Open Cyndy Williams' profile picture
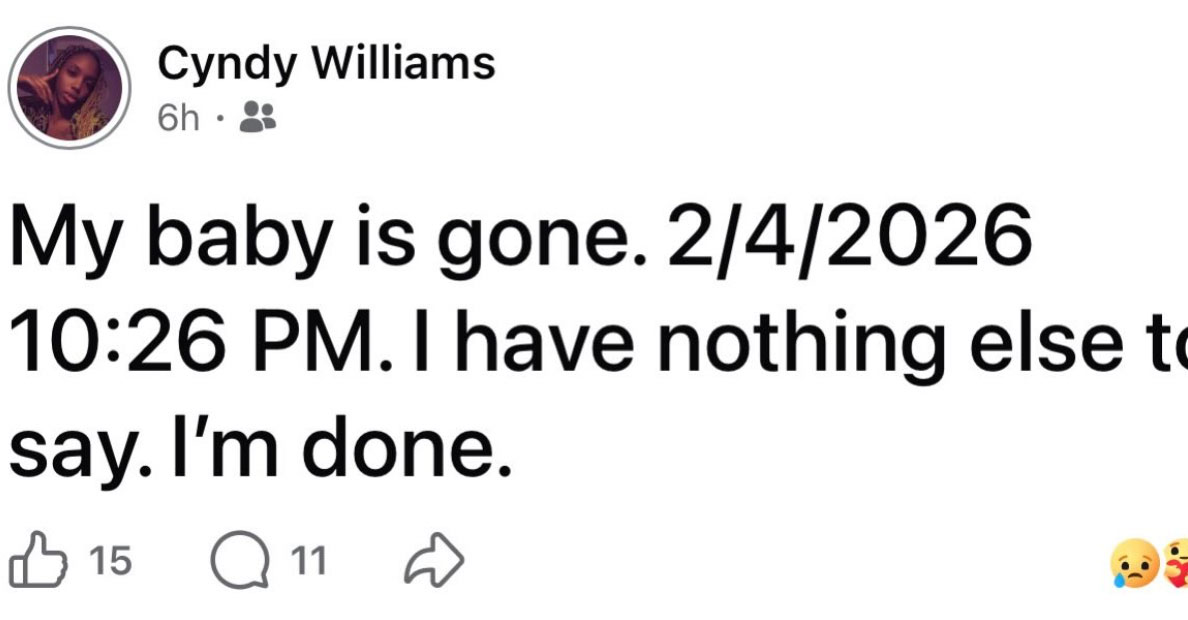Viewport: 1188px width, 620px height. [70, 88]
